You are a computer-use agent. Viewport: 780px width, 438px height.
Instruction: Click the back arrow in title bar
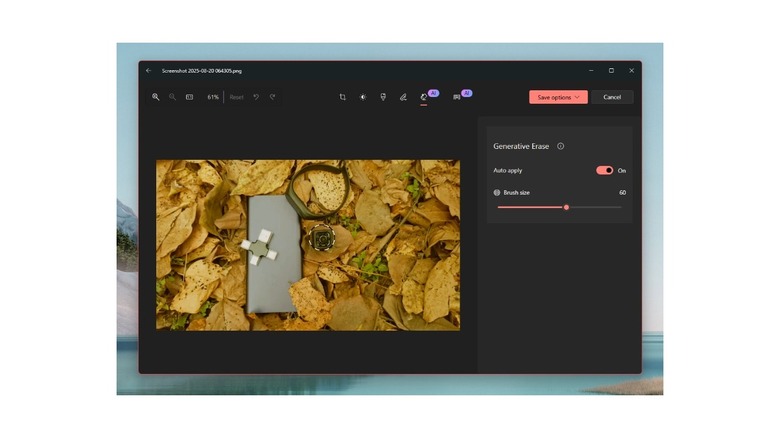pos(148,71)
